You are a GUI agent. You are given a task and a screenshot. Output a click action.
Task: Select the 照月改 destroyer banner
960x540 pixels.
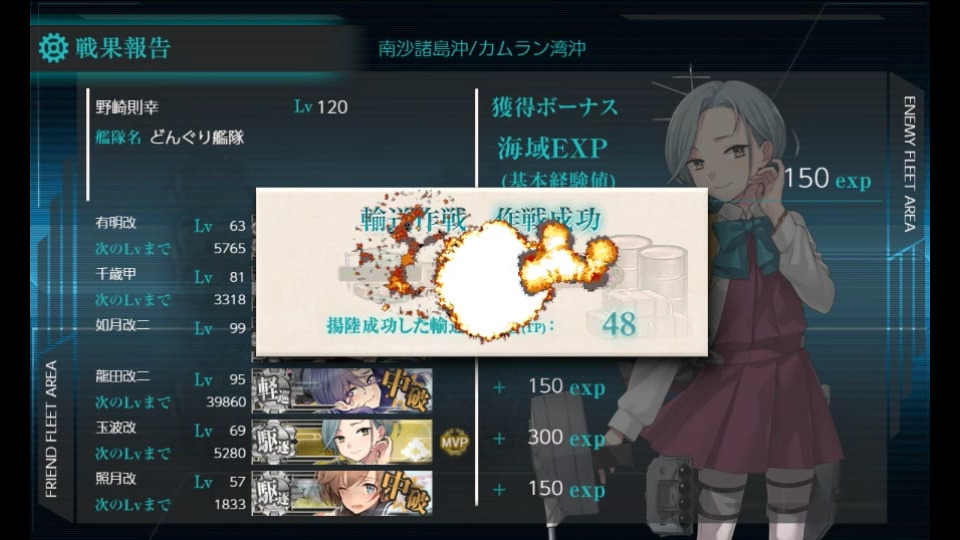point(342,493)
